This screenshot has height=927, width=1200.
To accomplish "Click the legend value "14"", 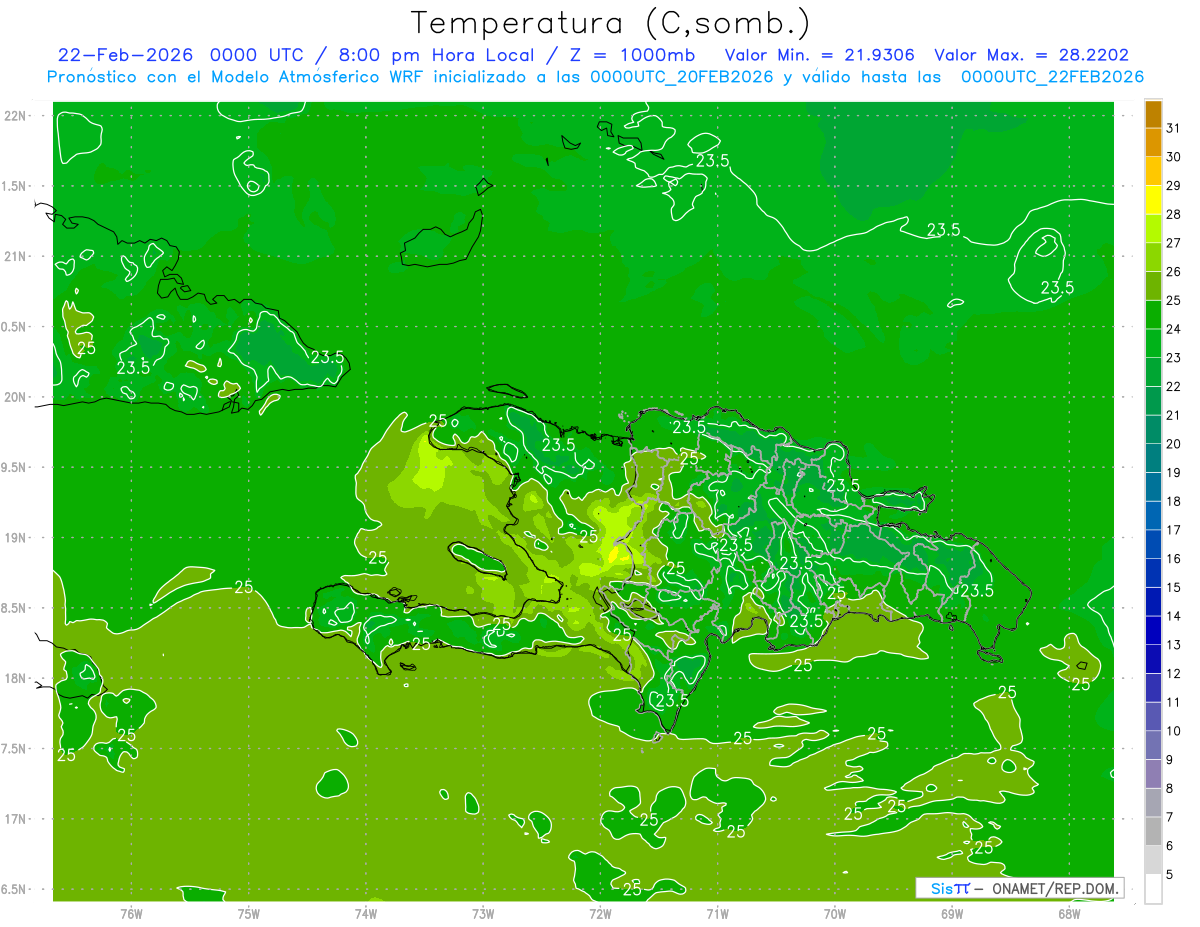I will pyautogui.click(x=1174, y=616).
